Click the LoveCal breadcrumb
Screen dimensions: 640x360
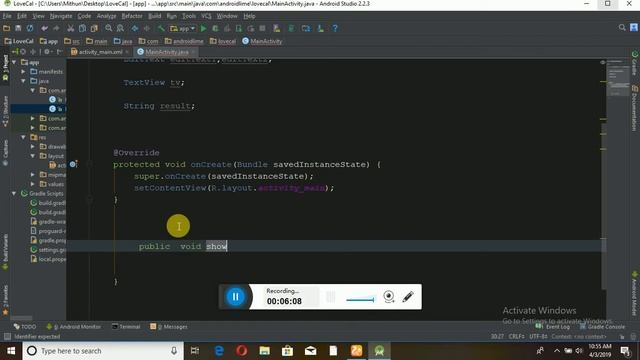pos(19,41)
